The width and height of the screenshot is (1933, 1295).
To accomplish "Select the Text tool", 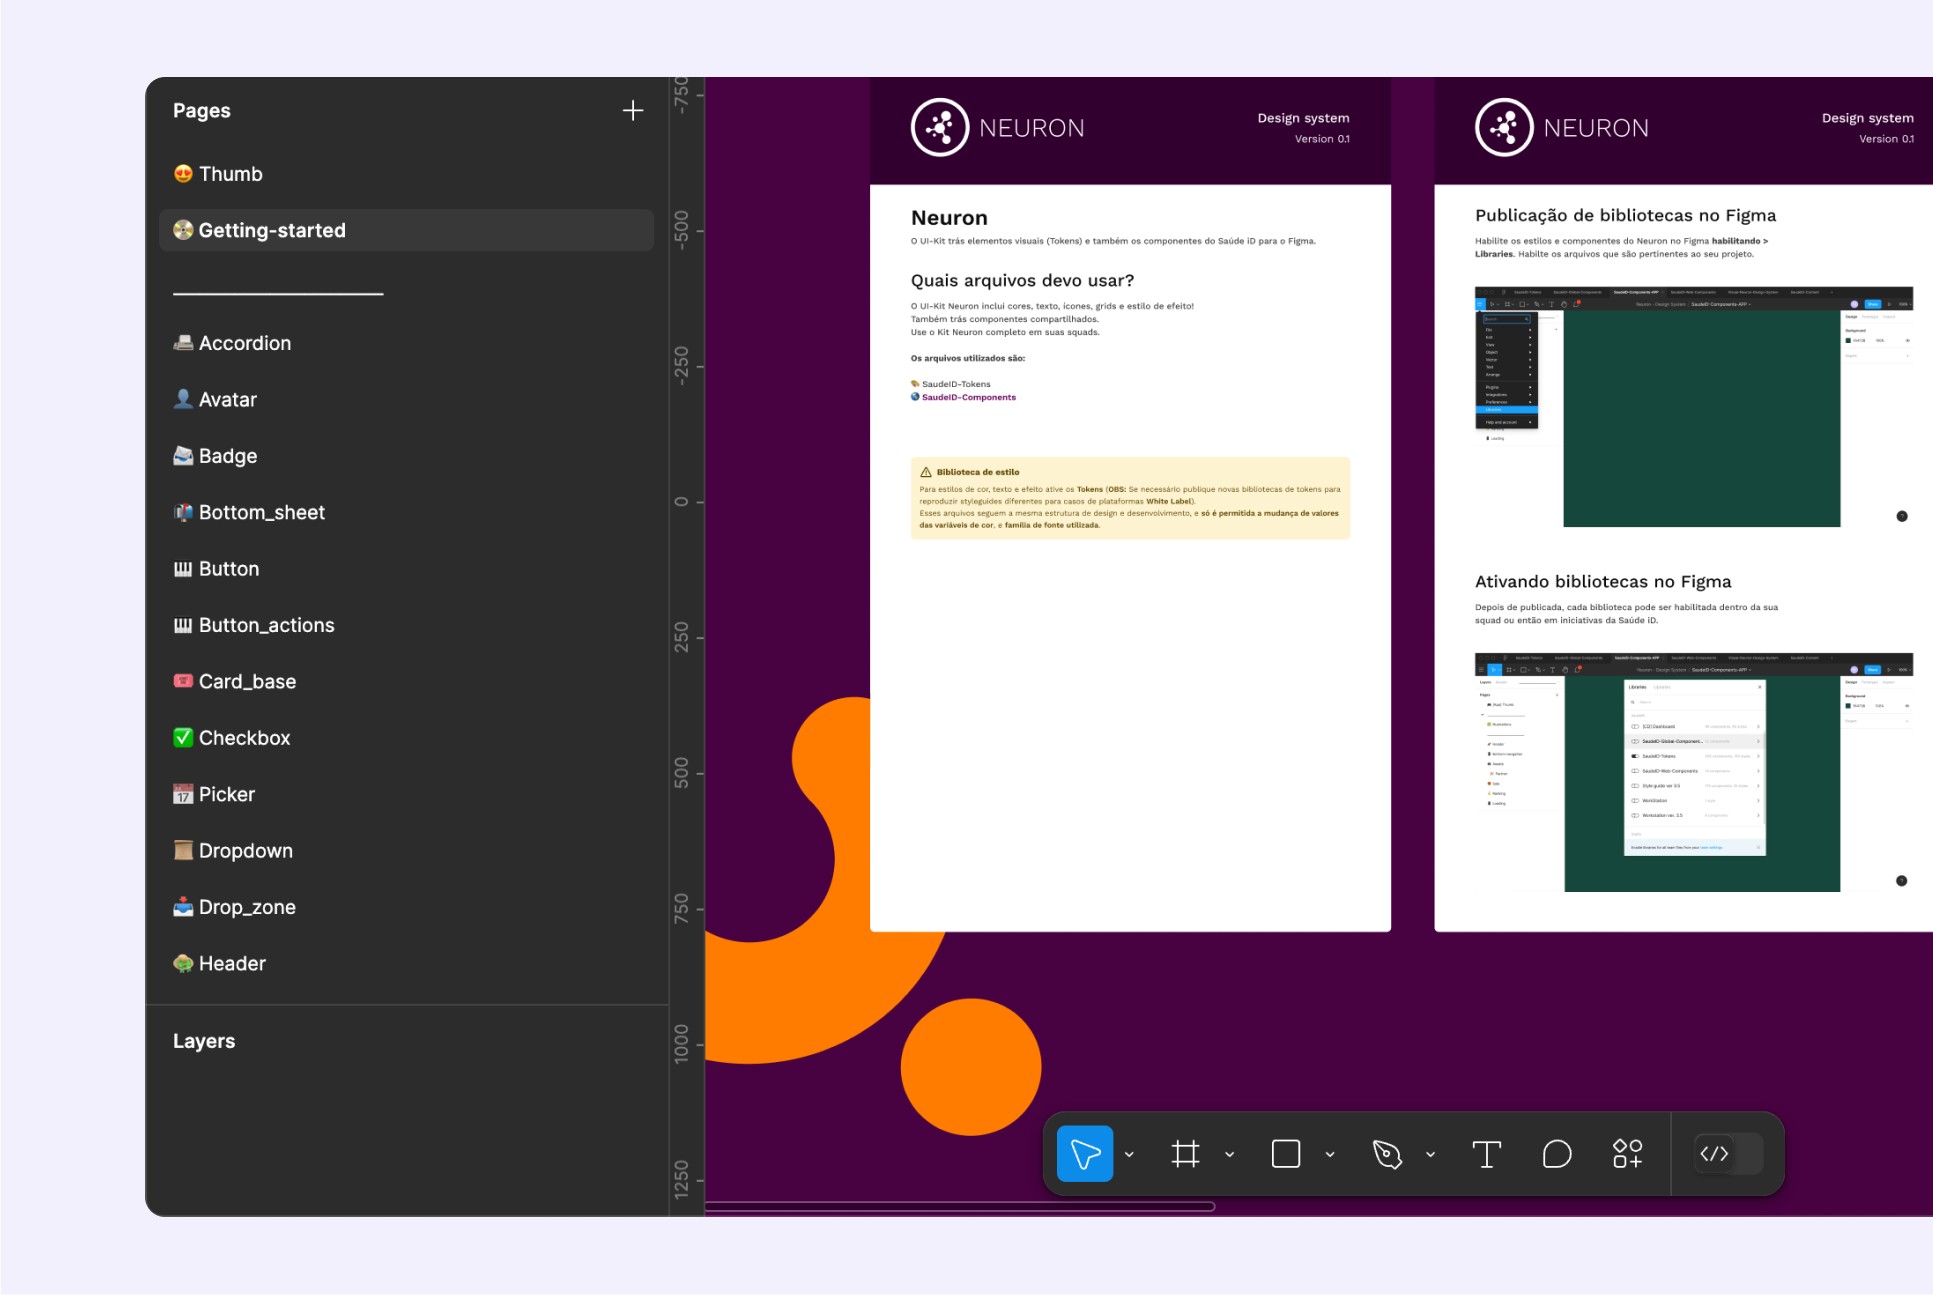I will pyautogui.click(x=1487, y=1154).
